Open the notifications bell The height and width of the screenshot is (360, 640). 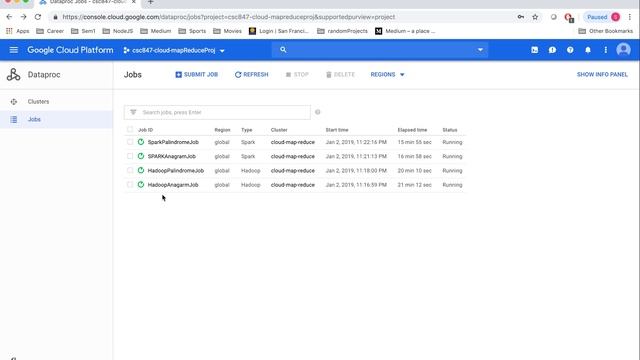click(588, 50)
